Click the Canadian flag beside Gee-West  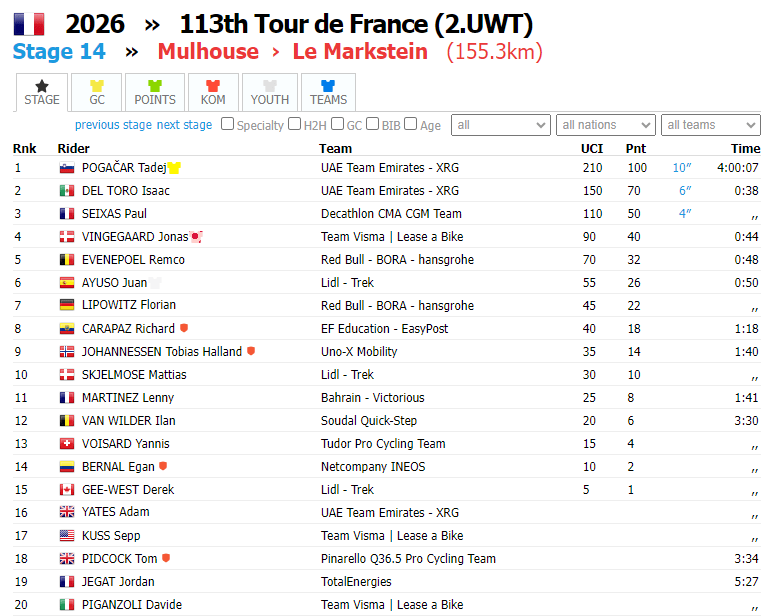click(x=67, y=490)
